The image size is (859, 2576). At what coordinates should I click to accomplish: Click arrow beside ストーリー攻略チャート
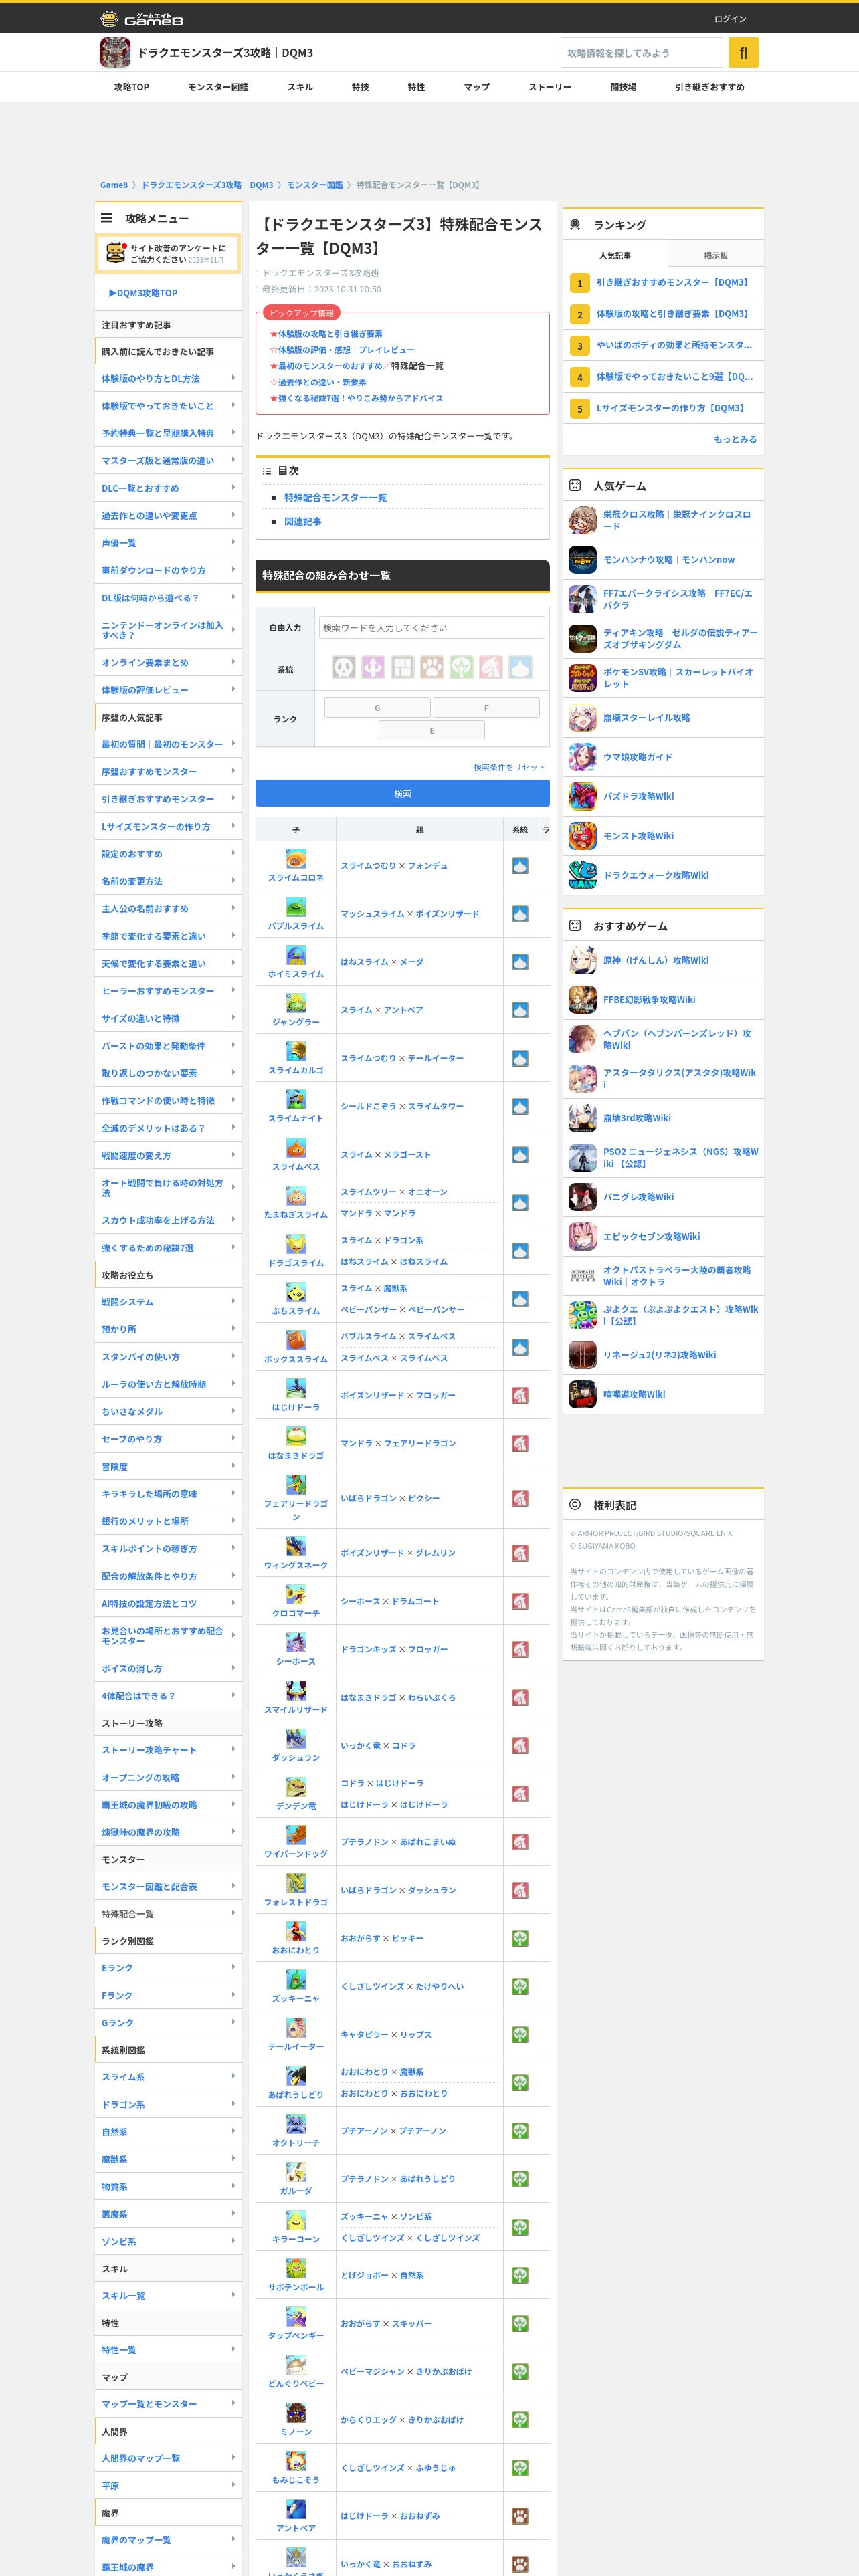233,1749
